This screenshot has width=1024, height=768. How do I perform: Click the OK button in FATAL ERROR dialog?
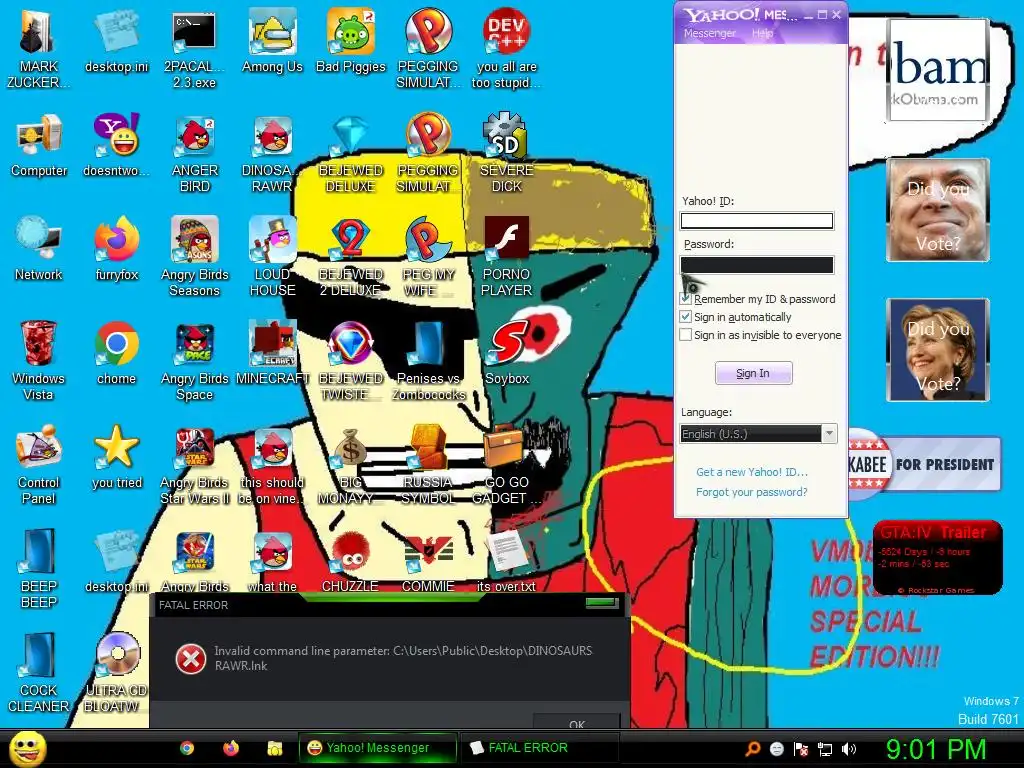pos(577,722)
